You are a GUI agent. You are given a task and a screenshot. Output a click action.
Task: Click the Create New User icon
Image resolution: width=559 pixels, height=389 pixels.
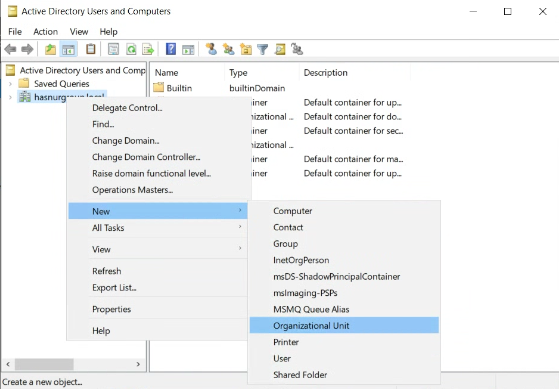point(211,49)
